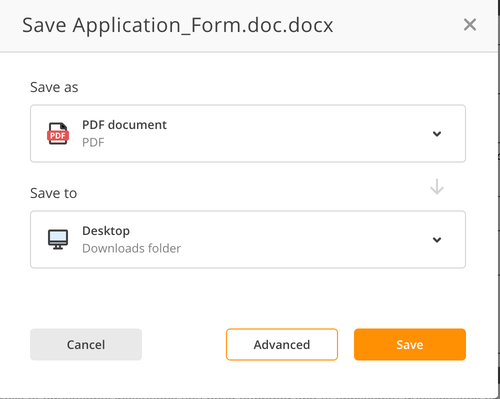The width and height of the screenshot is (500, 399).
Task: Select the Downloads folder subtitle text
Action: [x=132, y=248]
